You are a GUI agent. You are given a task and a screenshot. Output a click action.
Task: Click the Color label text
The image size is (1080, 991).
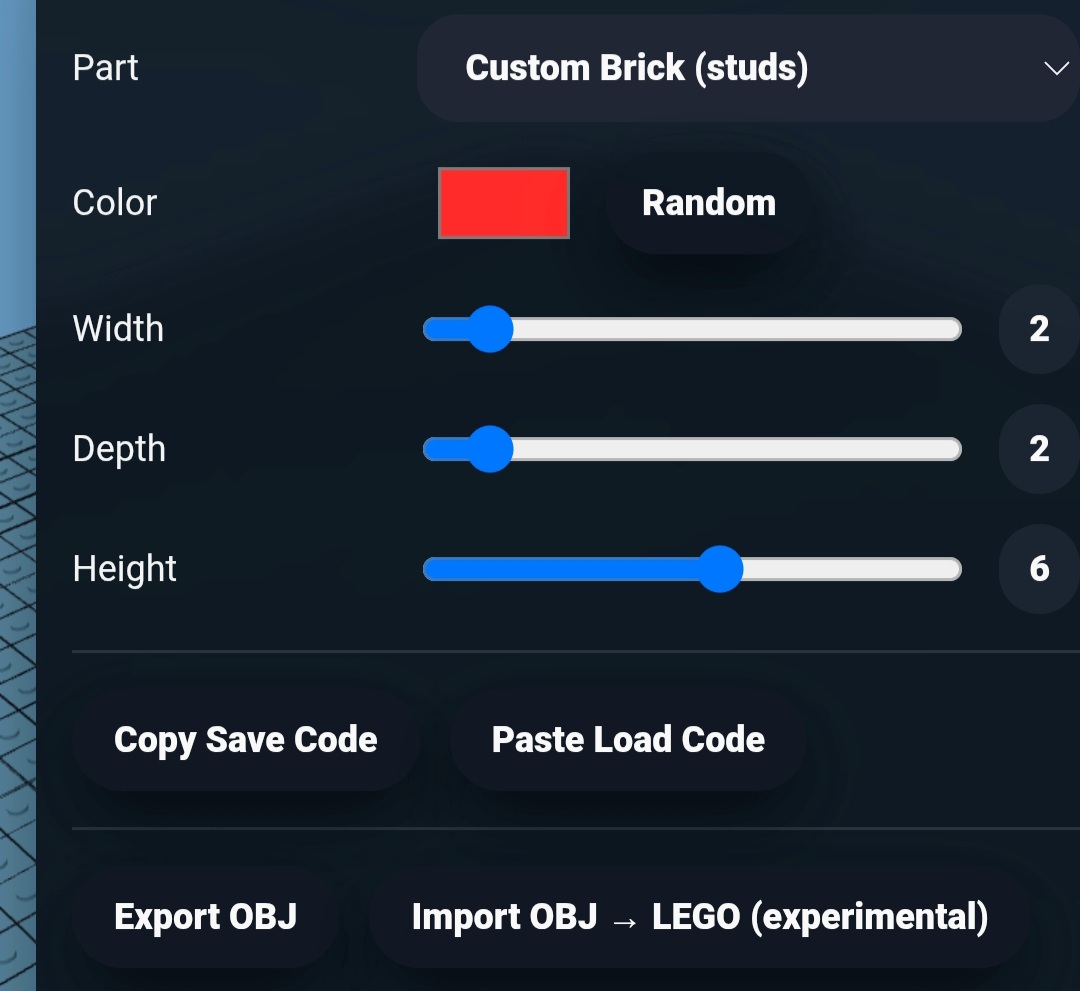[115, 203]
